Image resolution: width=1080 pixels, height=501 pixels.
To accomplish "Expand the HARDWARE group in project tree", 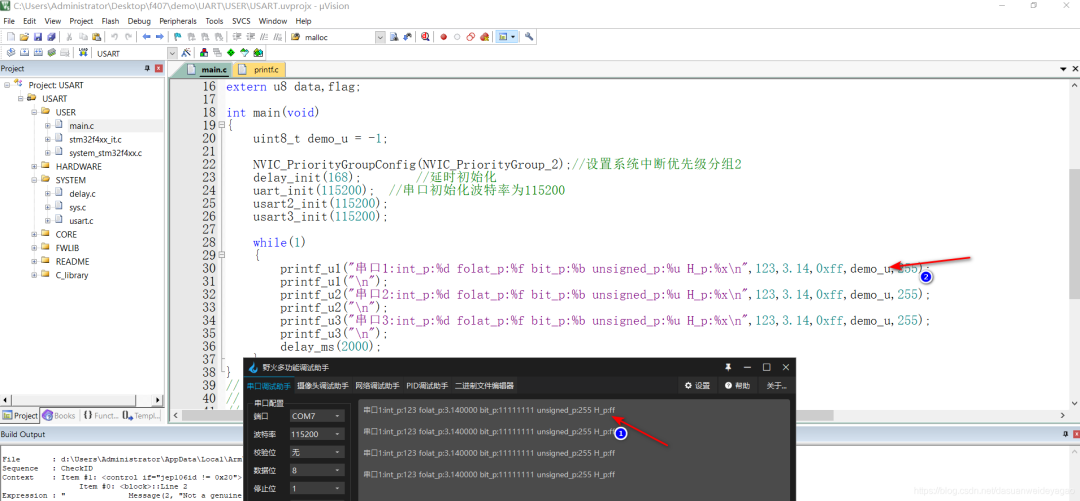I will click(x=34, y=166).
